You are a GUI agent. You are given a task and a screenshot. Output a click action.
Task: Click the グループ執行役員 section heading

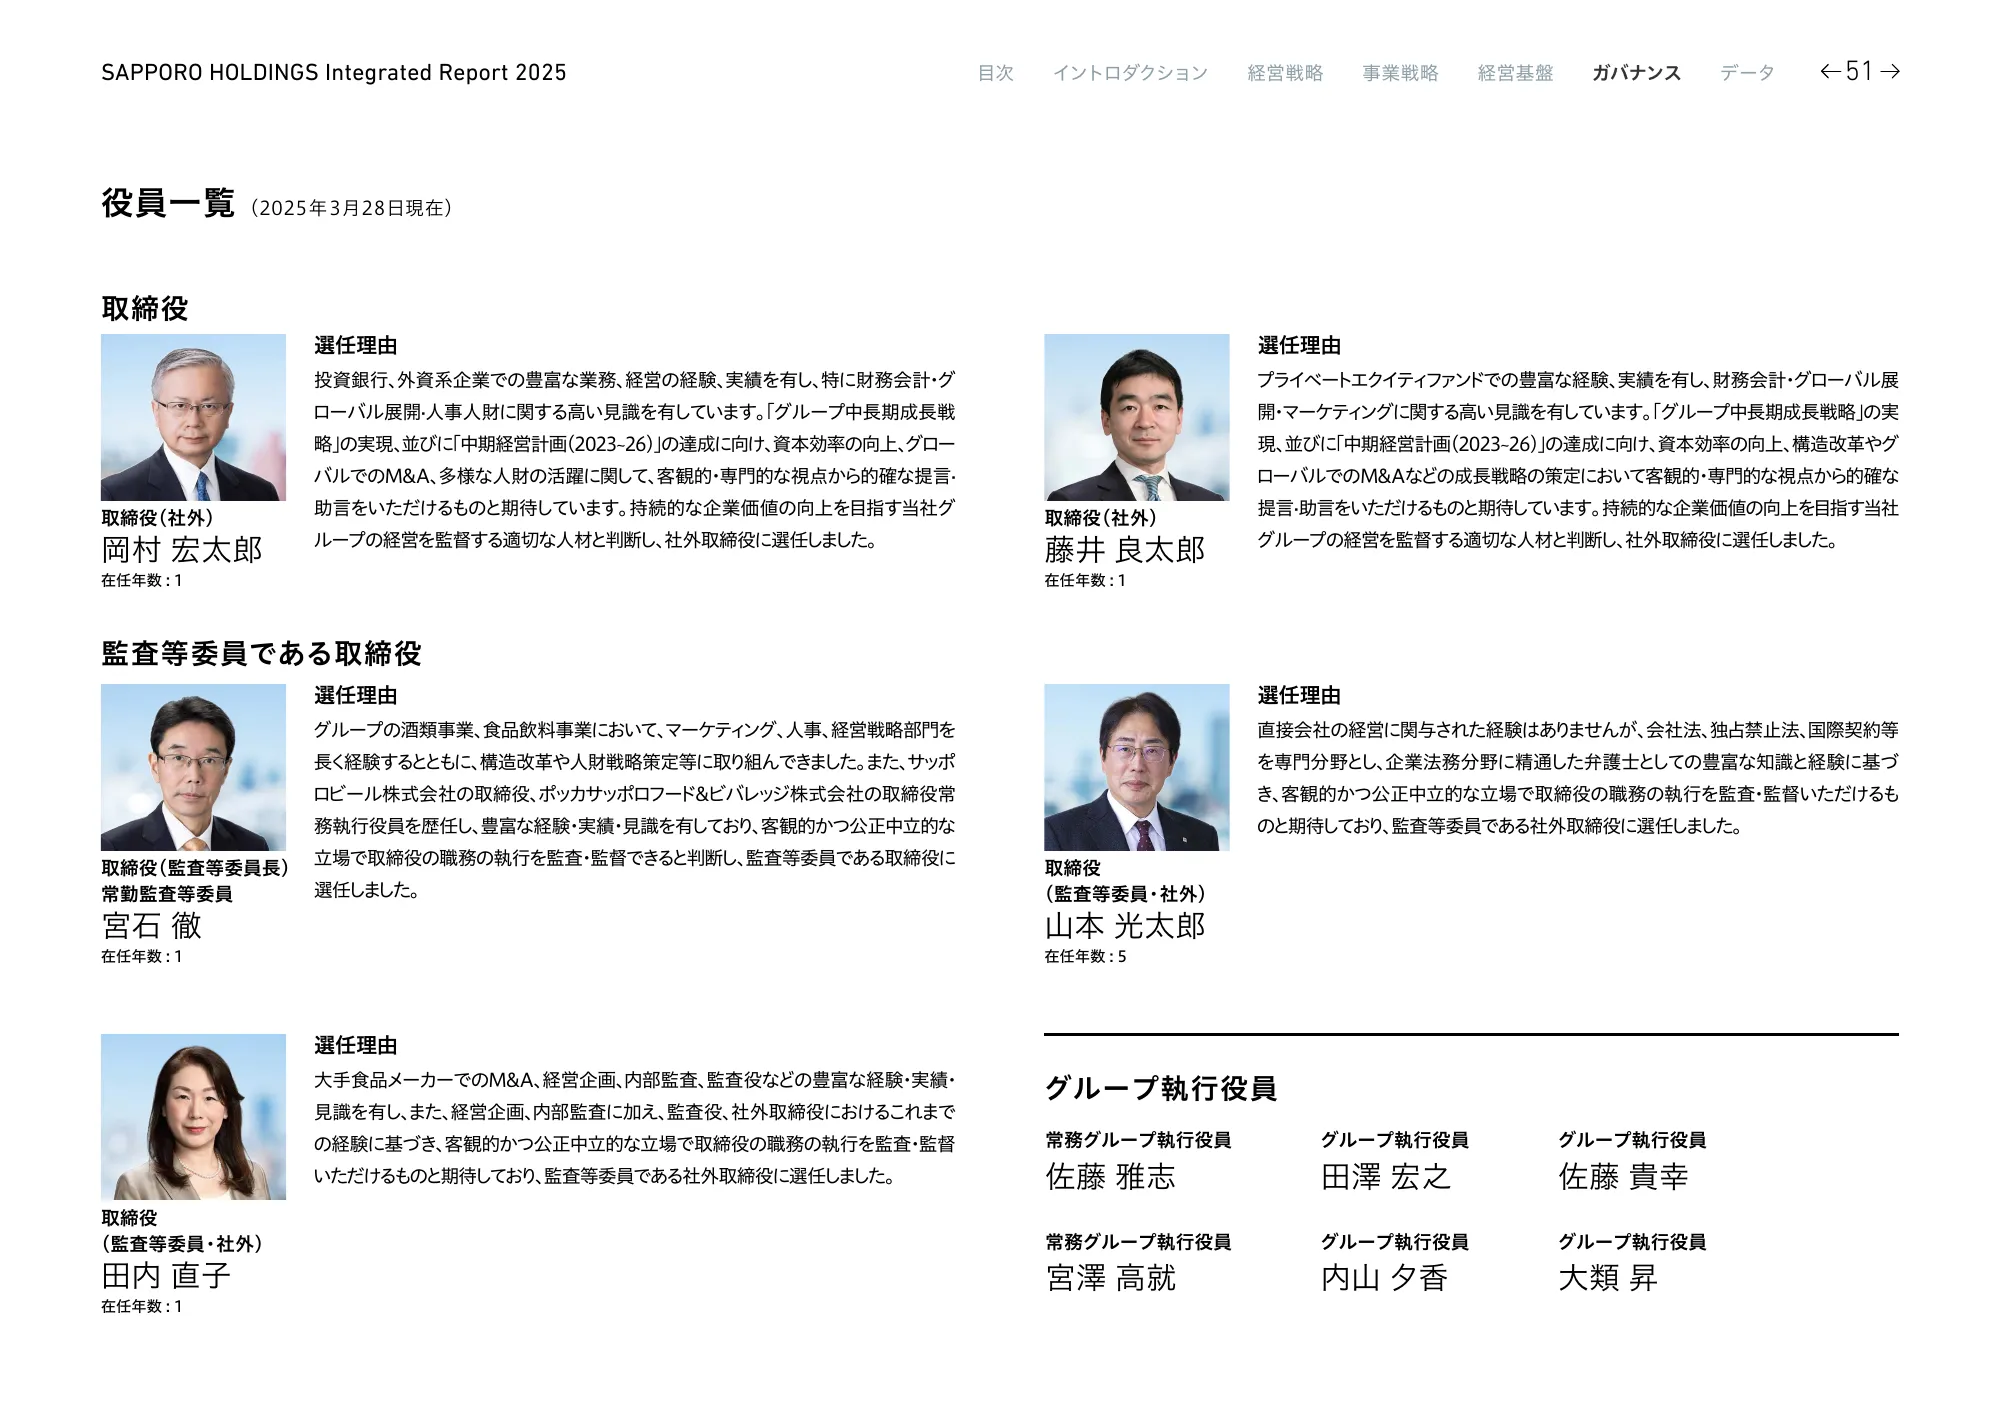coord(1160,1088)
